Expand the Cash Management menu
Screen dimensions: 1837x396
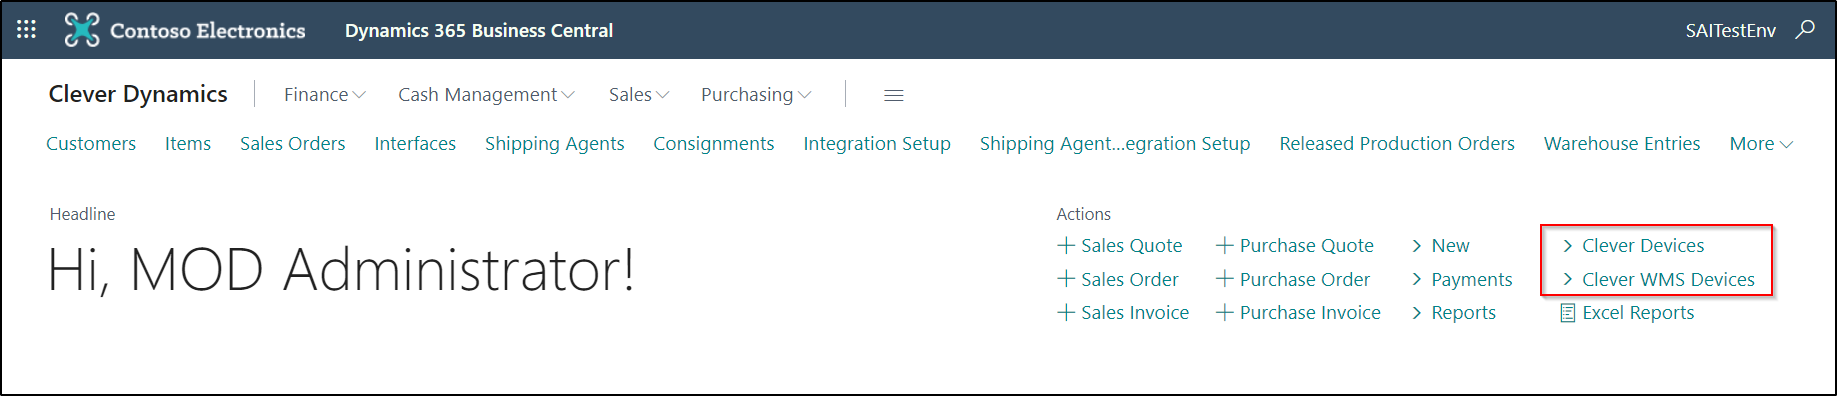pyautogui.click(x=486, y=95)
